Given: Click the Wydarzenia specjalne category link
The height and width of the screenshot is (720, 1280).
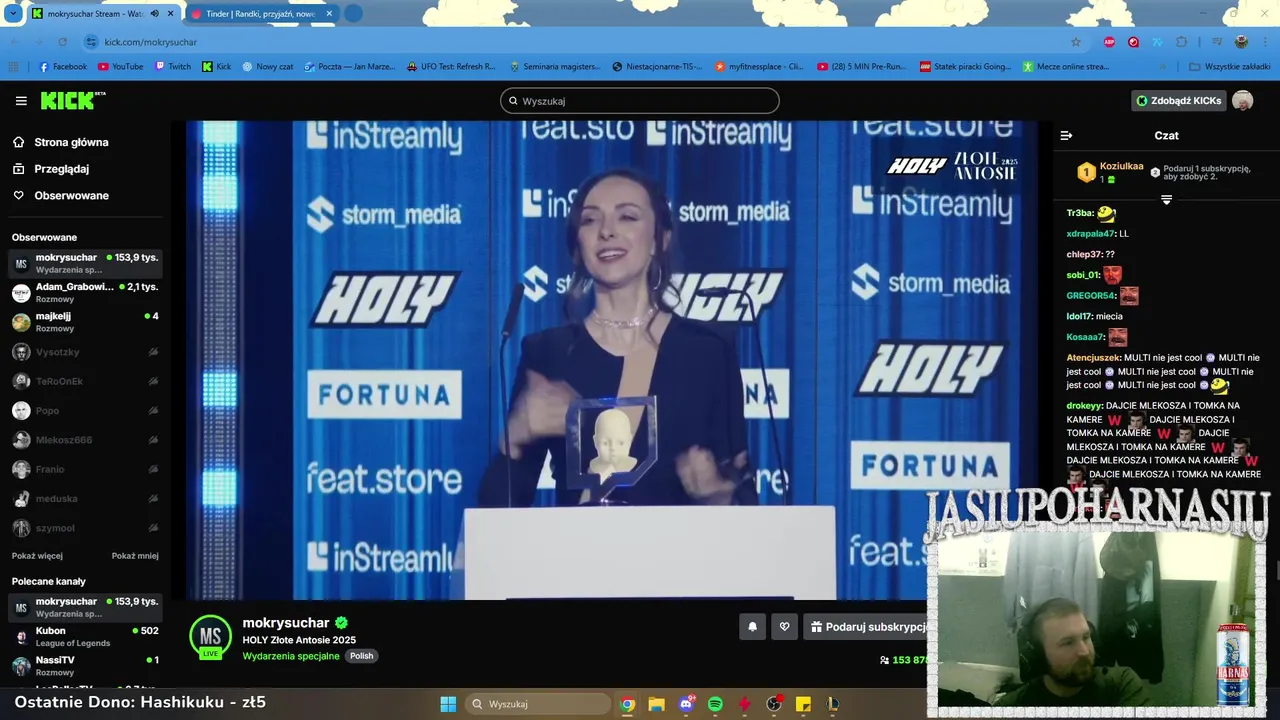Looking at the screenshot, I should tap(291, 656).
